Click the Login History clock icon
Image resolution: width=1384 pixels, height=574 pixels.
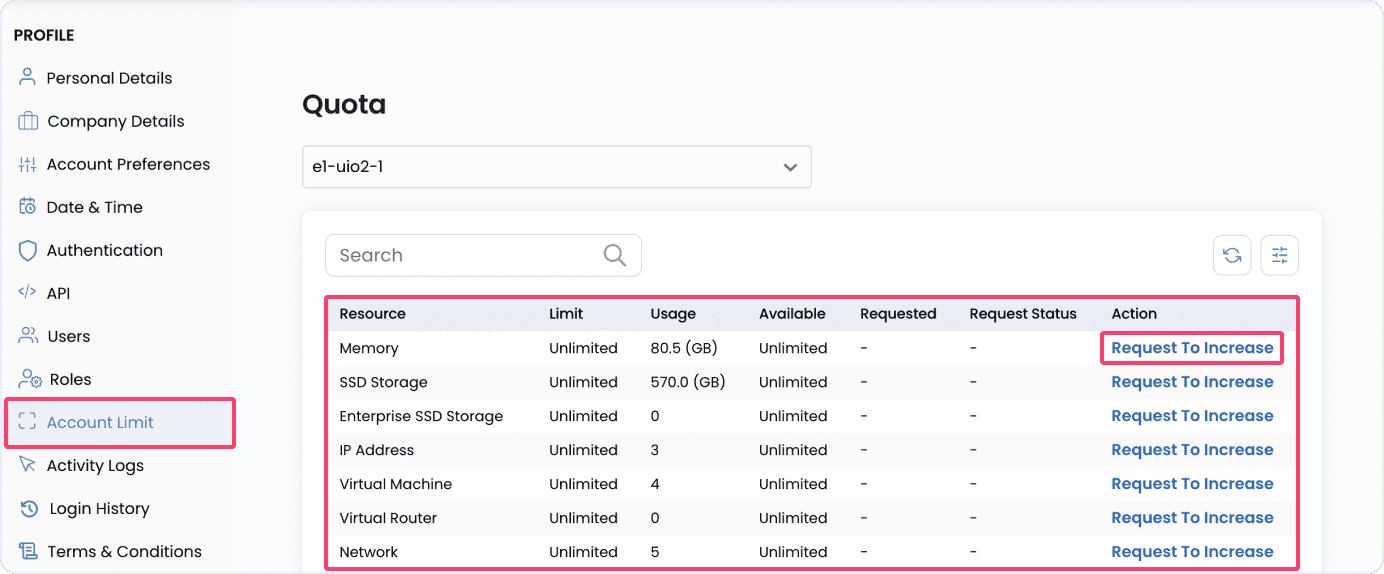(x=29, y=508)
